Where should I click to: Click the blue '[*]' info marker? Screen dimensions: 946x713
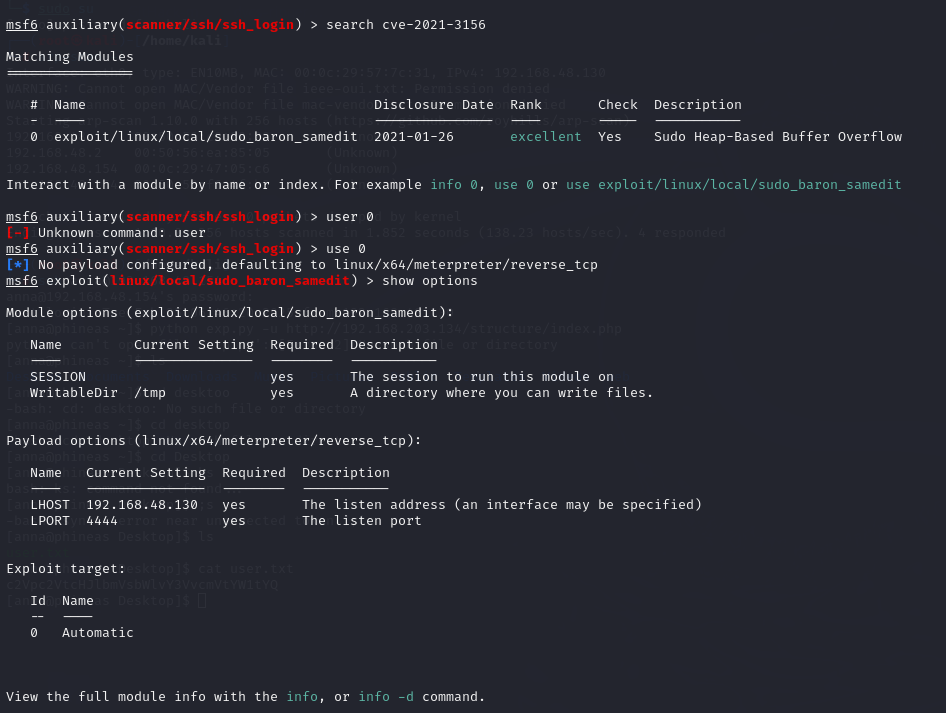click(17, 265)
